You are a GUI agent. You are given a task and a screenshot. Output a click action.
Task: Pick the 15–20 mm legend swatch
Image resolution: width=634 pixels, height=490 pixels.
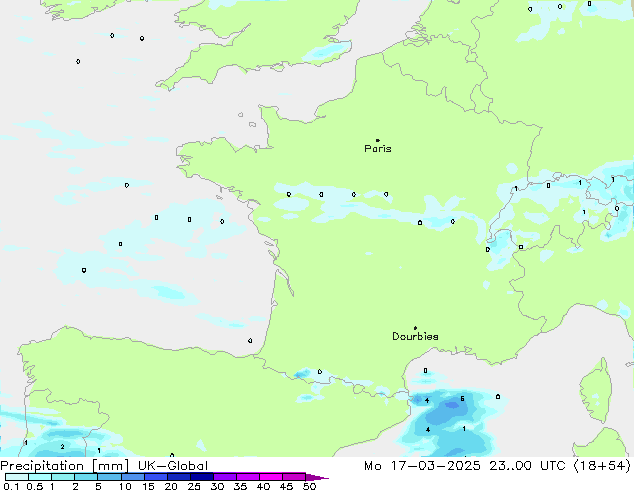click(156, 477)
